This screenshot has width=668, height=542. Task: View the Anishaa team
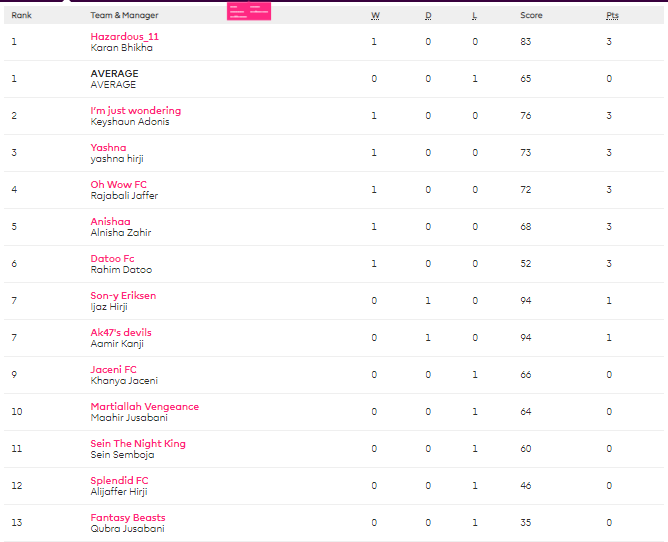point(110,221)
